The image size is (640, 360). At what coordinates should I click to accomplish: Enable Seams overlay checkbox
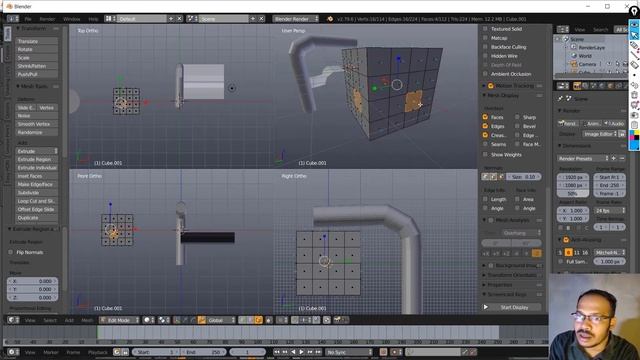[x=485, y=144]
